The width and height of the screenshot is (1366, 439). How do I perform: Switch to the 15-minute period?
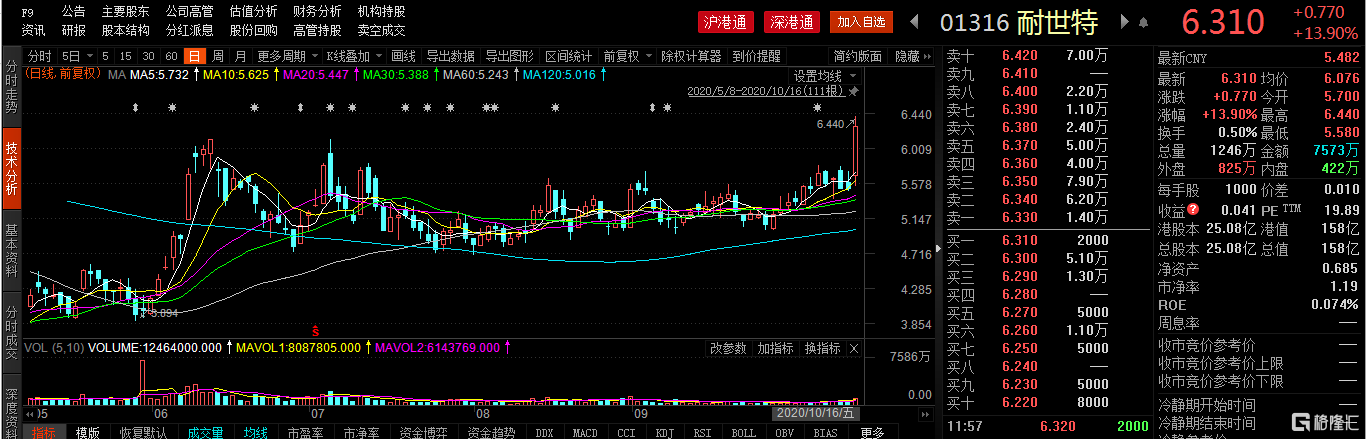pyautogui.click(x=125, y=56)
